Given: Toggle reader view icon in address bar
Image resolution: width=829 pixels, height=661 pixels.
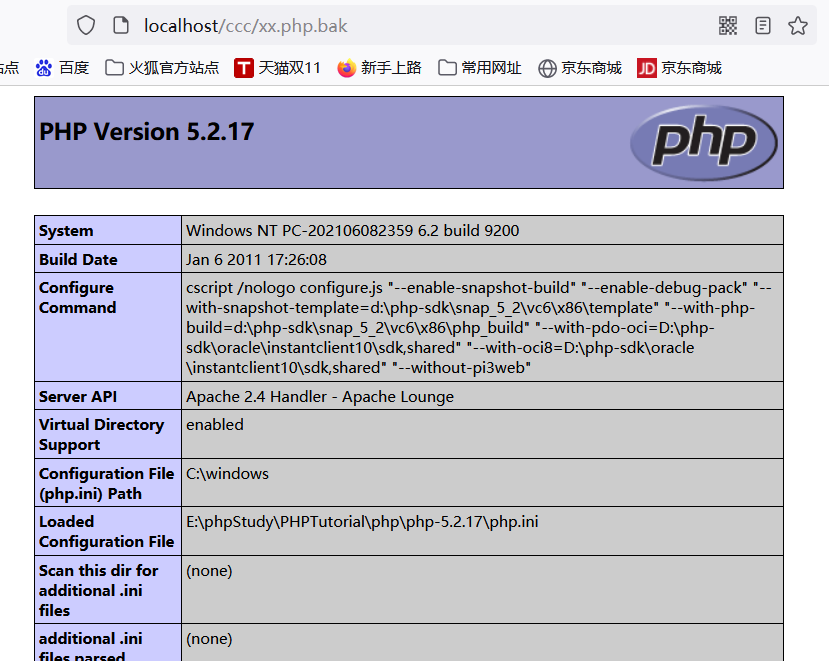Looking at the screenshot, I should [x=762, y=25].
